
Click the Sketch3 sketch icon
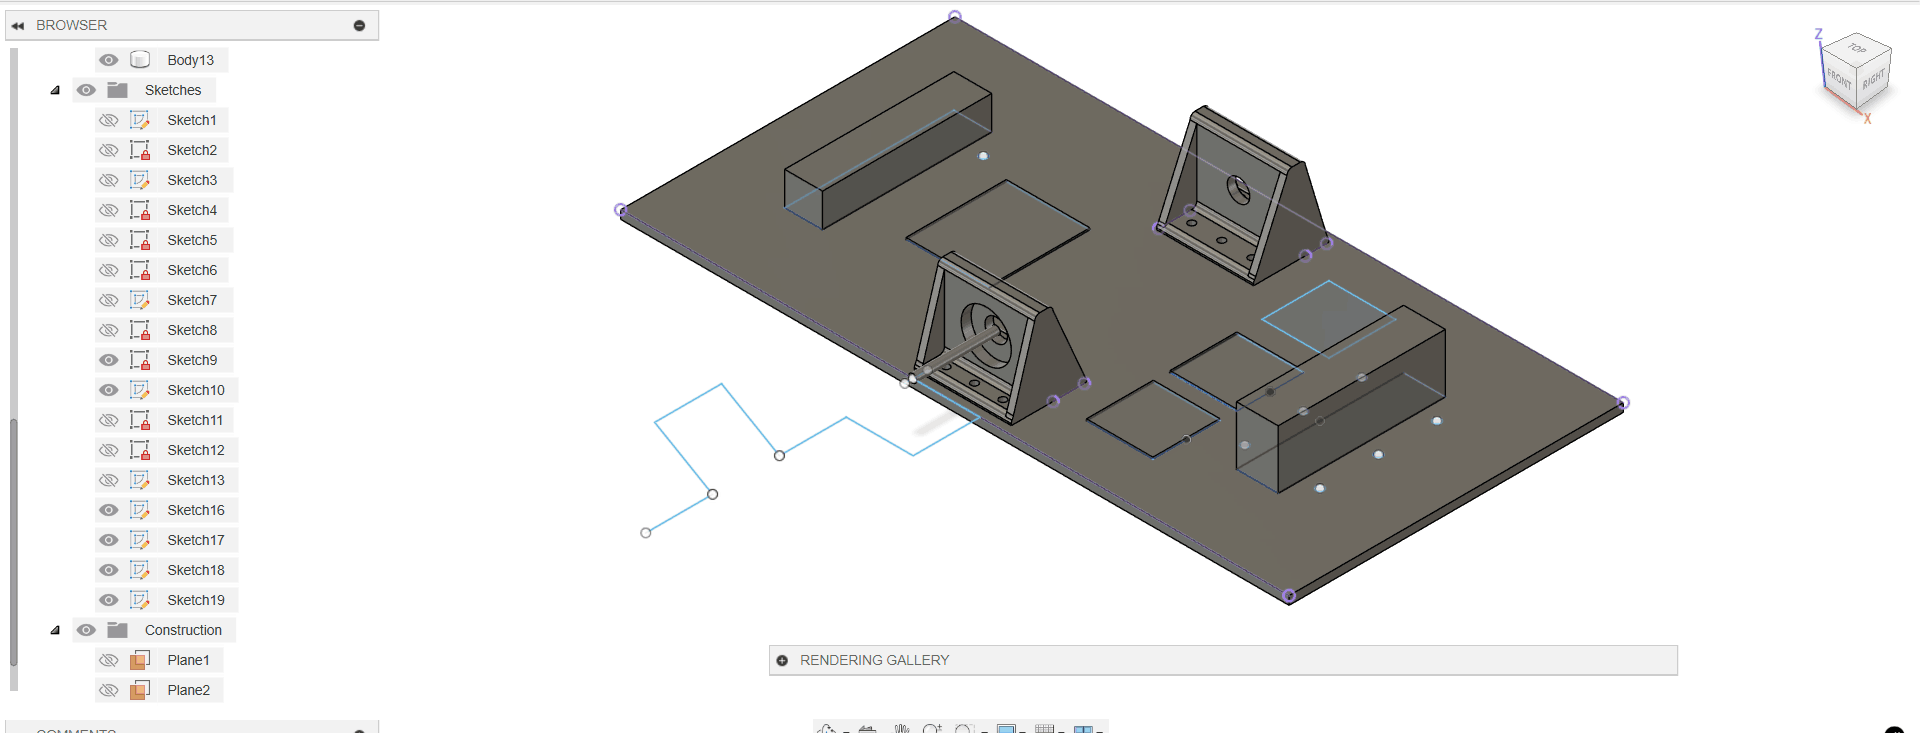(140, 180)
